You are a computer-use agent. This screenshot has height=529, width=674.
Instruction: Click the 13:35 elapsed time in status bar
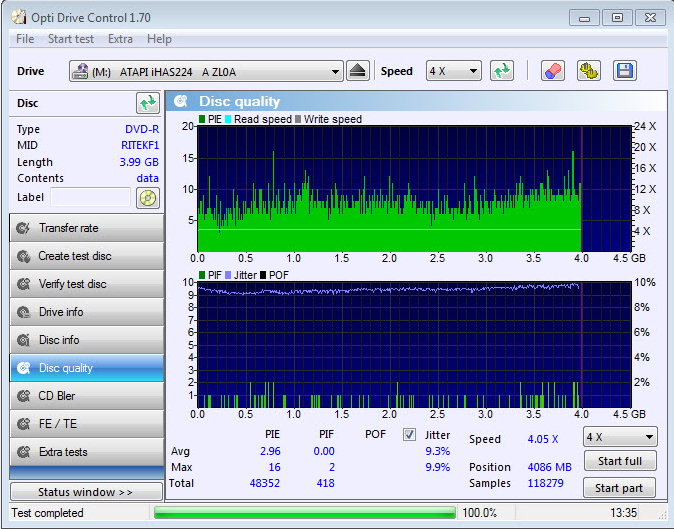pos(623,513)
